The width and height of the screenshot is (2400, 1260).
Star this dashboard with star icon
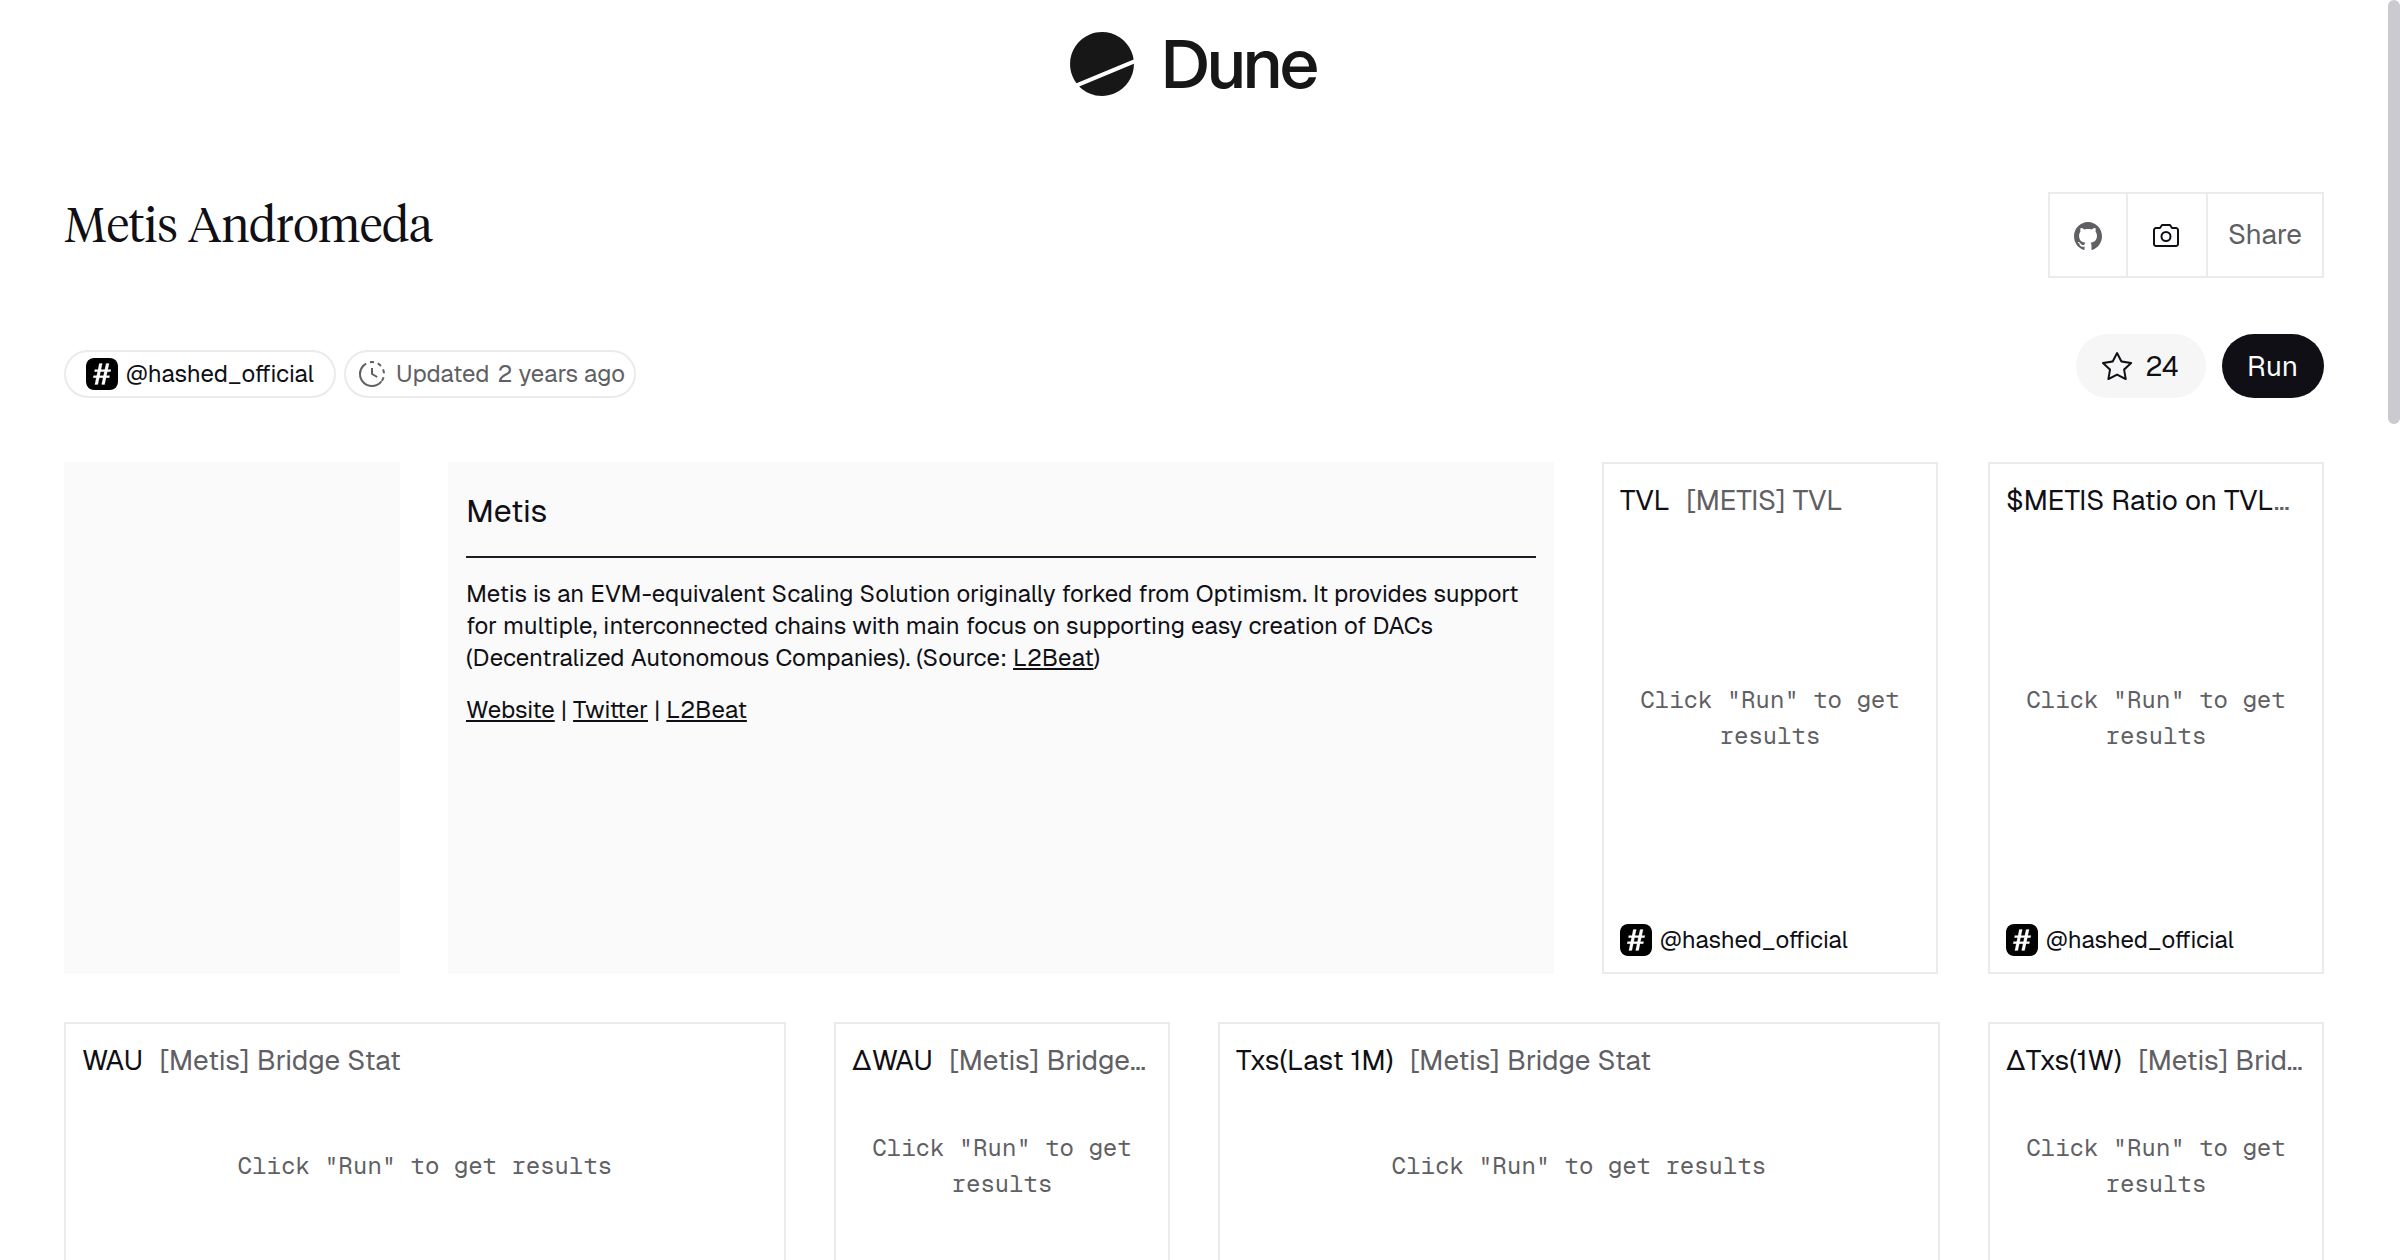click(x=2116, y=367)
